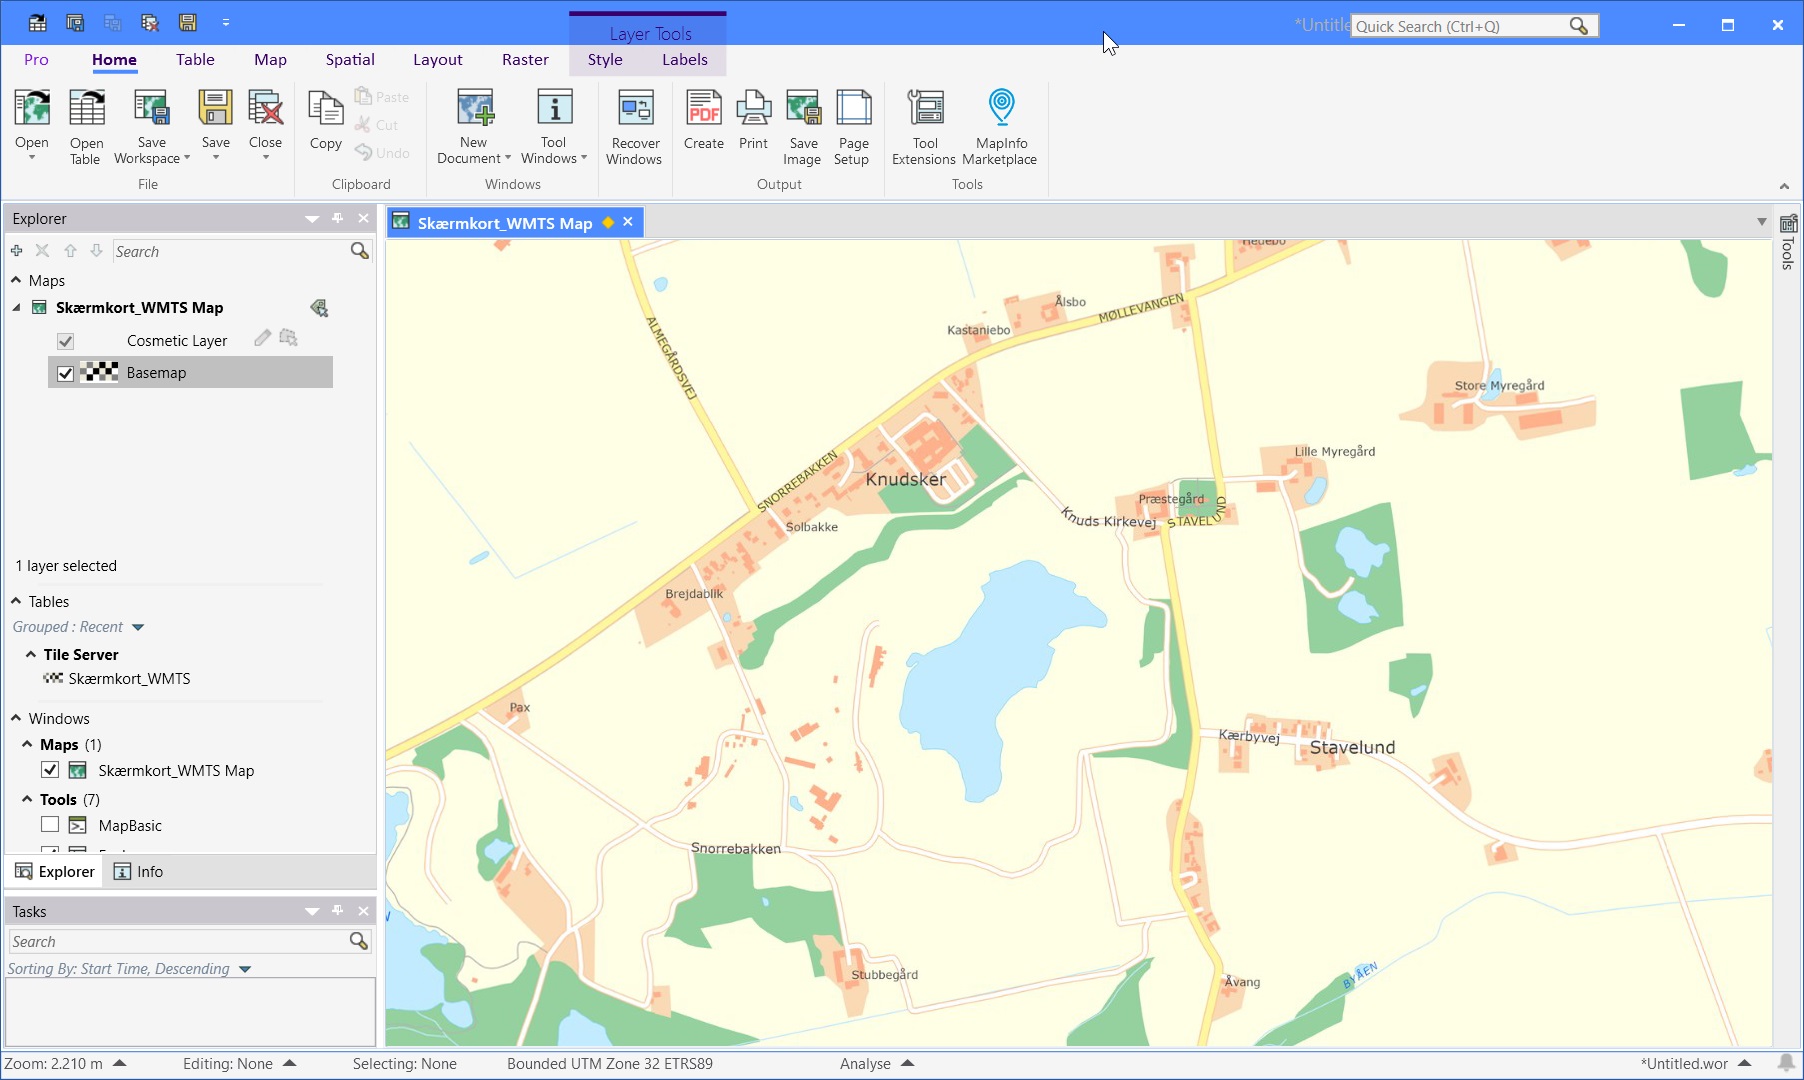Open MapInfo Marketplace
Viewport: 1804px width, 1080px height.
(x=1001, y=126)
